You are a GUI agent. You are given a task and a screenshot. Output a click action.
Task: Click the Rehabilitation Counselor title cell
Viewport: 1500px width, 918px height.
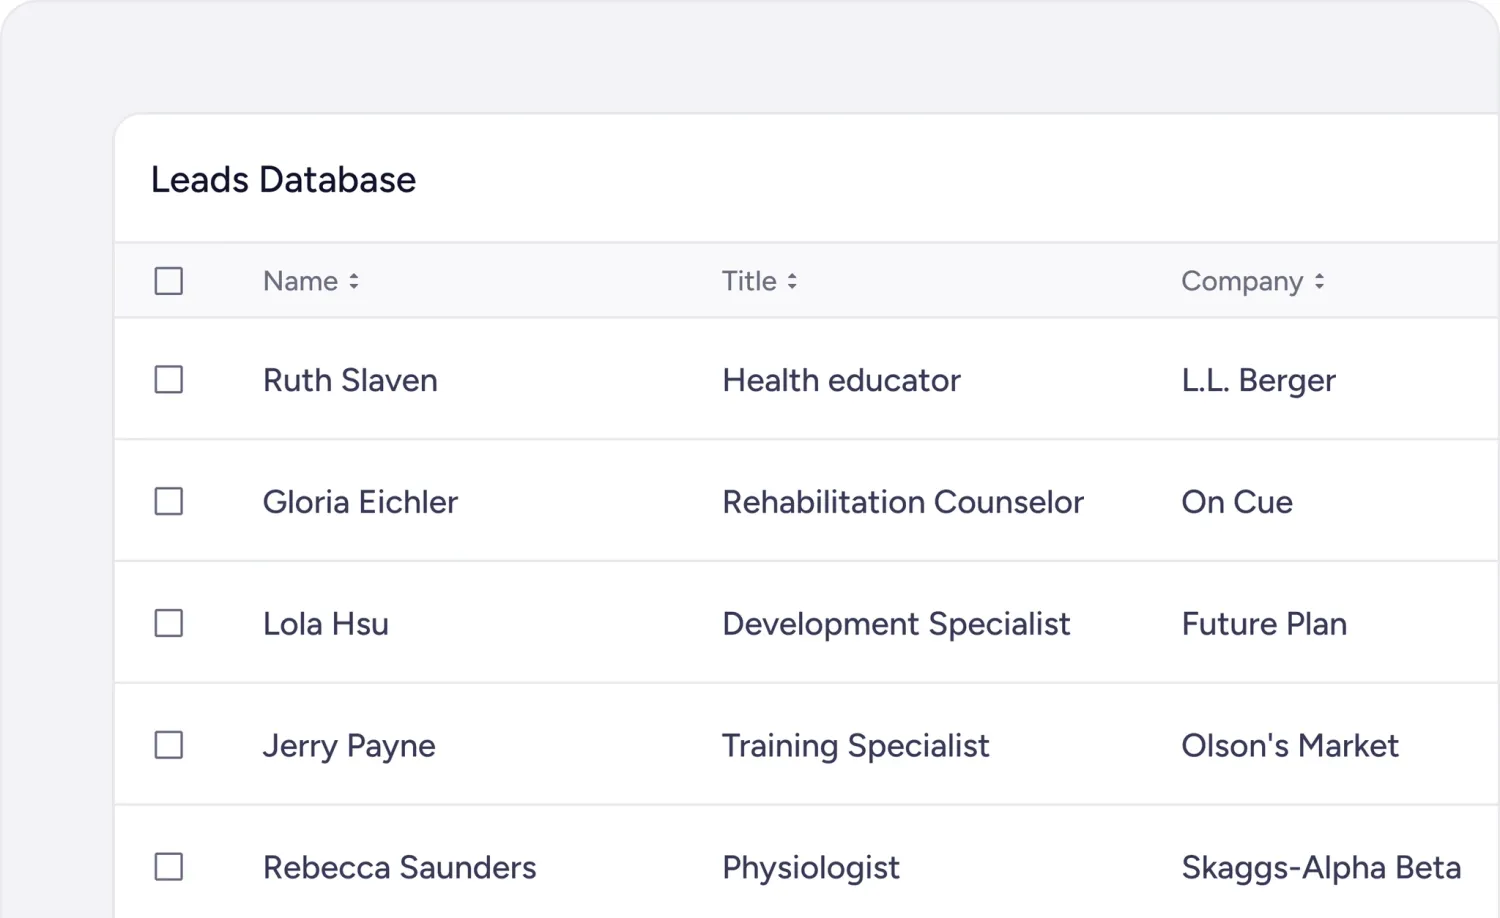[903, 502]
